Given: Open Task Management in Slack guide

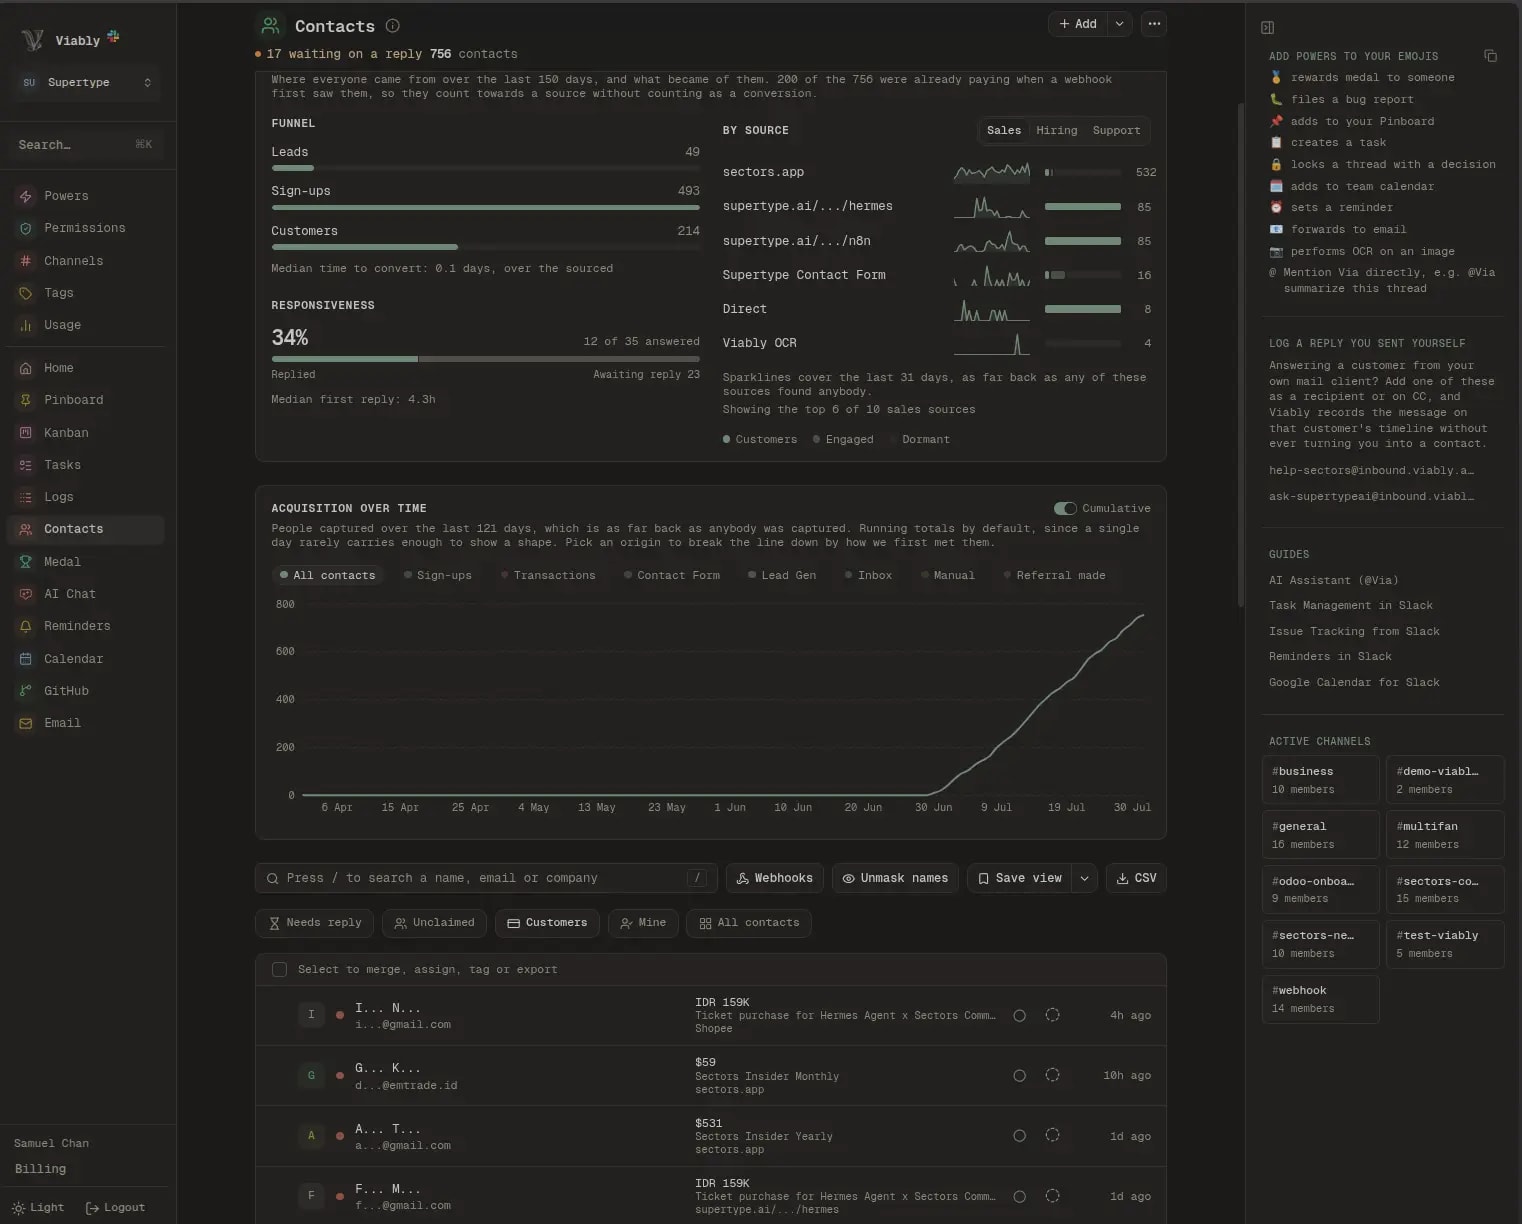Looking at the screenshot, I should pyautogui.click(x=1350, y=606).
